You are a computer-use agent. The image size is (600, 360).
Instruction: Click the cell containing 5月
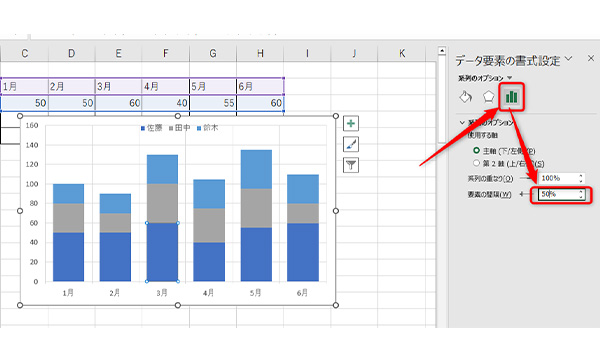coord(213,86)
